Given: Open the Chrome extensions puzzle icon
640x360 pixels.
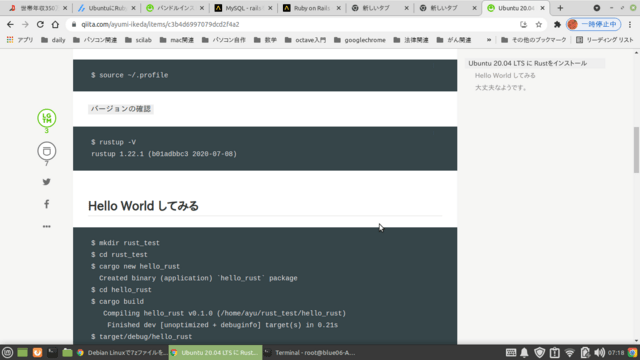Looking at the screenshot, I should 557,24.
